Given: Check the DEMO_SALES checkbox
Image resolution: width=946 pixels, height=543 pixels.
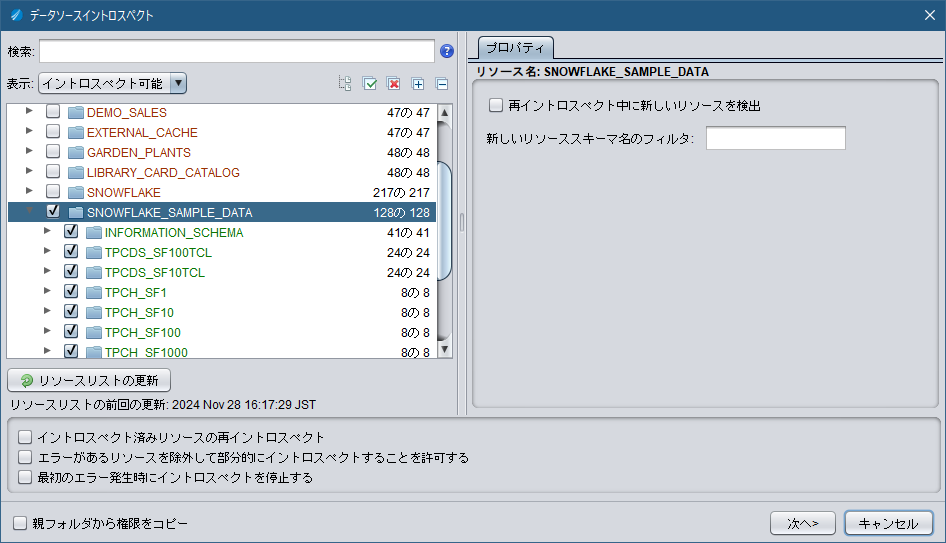Looking at the screenshot, I should coord(53,112).
